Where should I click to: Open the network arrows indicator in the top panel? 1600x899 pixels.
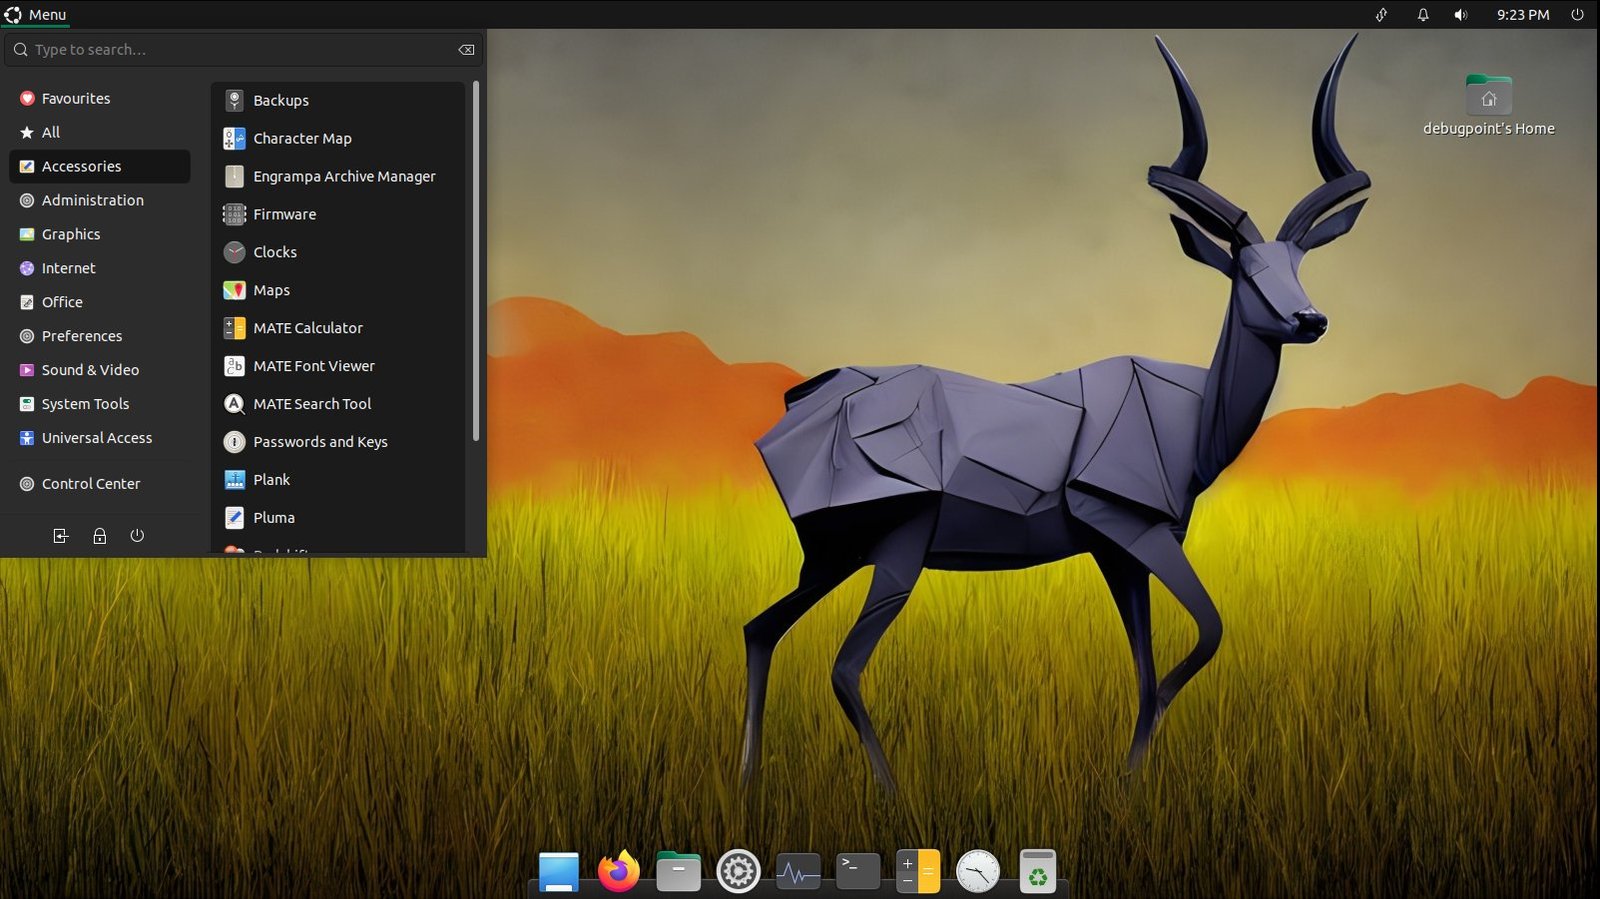pyautogui.click(x=1381, y=15)
